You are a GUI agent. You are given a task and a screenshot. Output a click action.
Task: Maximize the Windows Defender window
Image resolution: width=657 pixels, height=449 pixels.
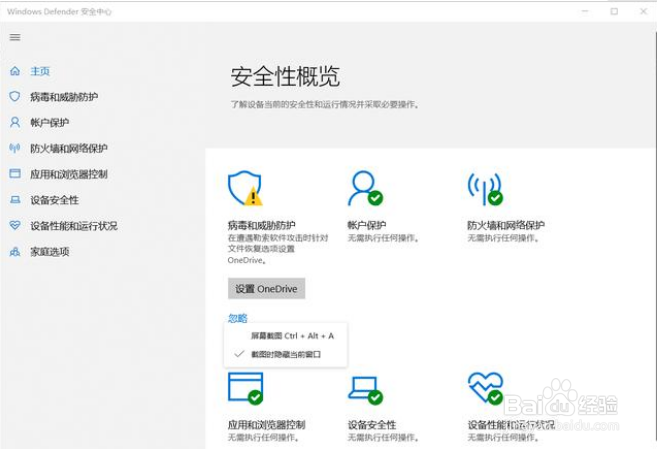click(x=614, y=11)
